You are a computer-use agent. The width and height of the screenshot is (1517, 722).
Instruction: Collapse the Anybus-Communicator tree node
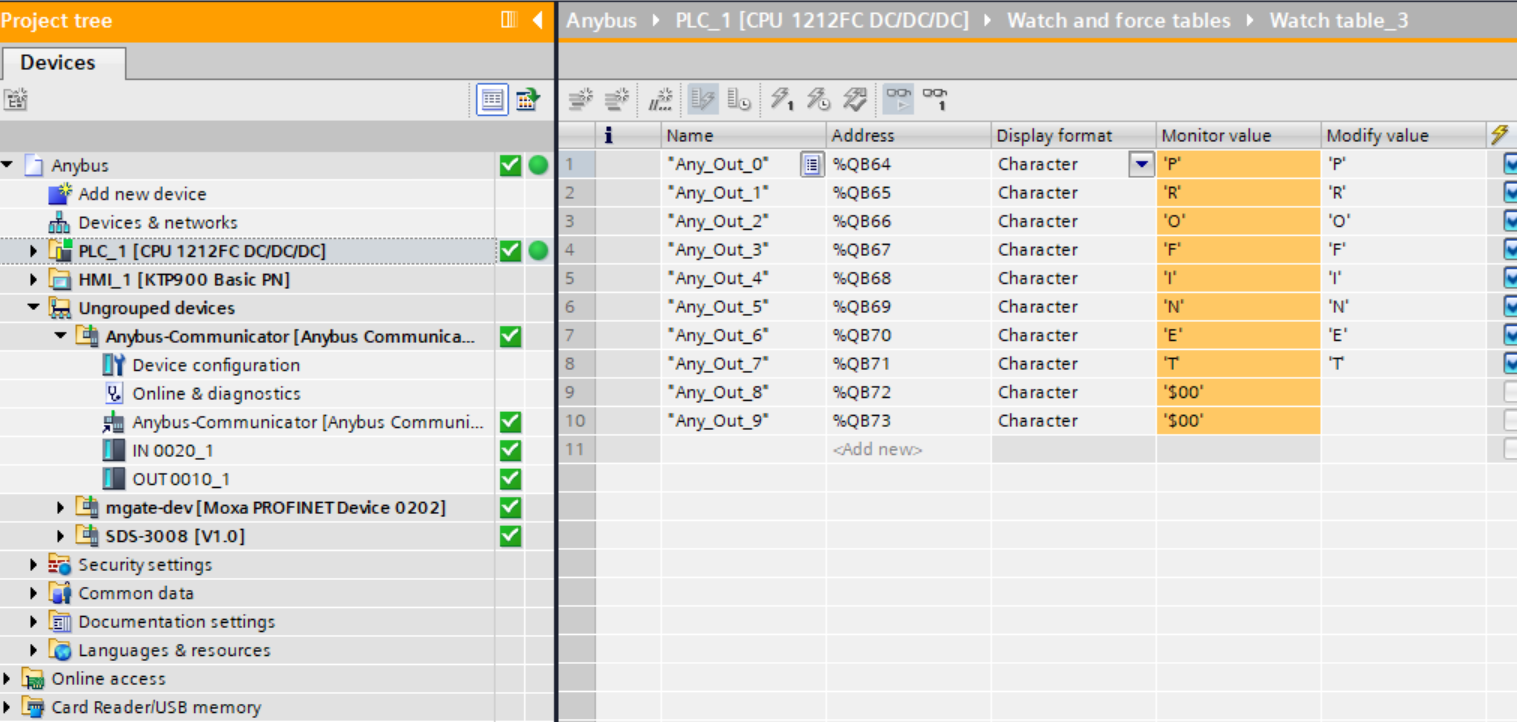coord(60,337)
